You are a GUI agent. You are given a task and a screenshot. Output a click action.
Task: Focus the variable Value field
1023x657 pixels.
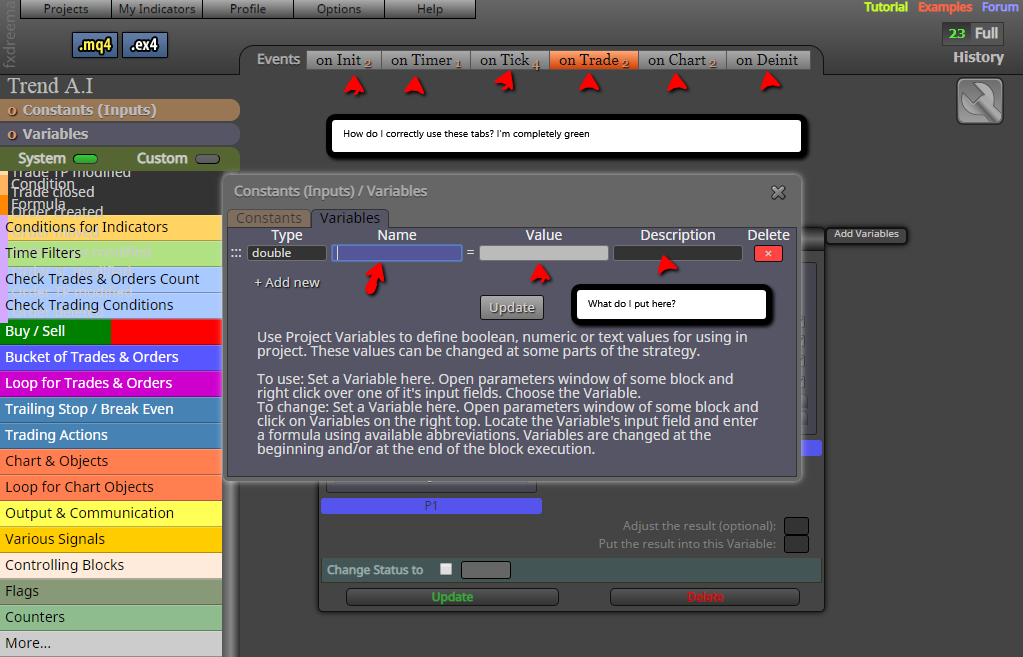[543, 253]
